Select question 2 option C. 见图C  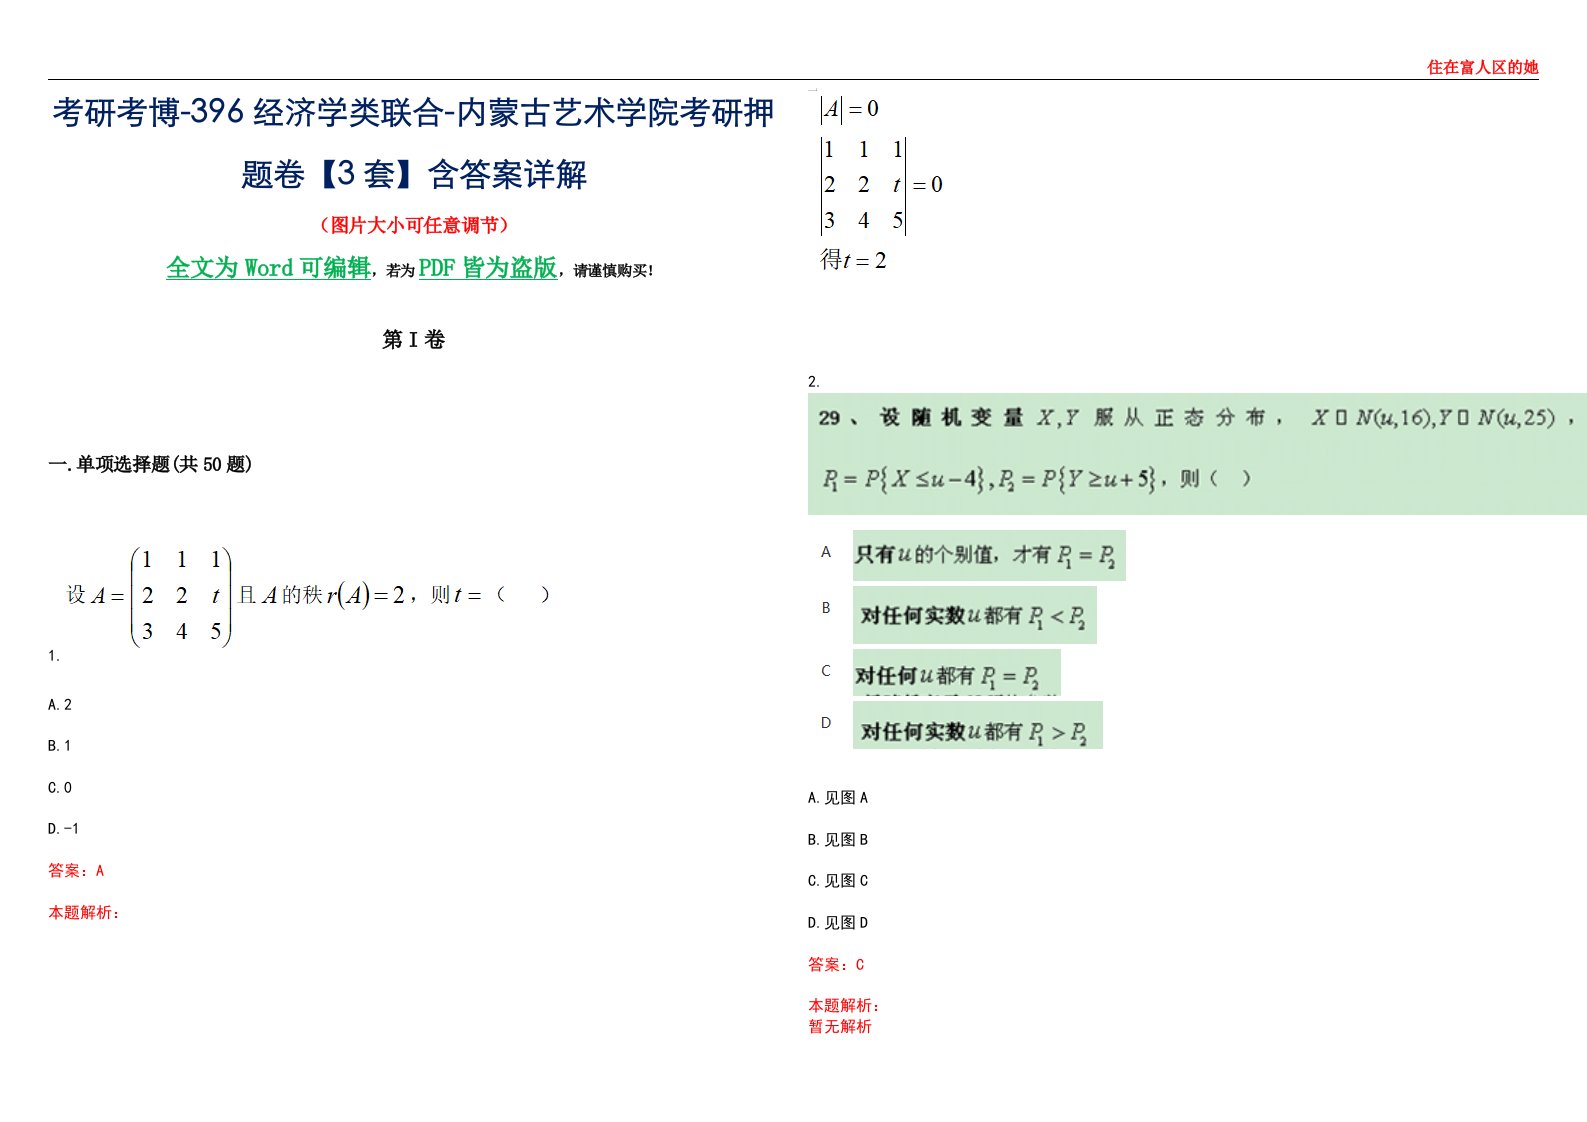point(838,881)
